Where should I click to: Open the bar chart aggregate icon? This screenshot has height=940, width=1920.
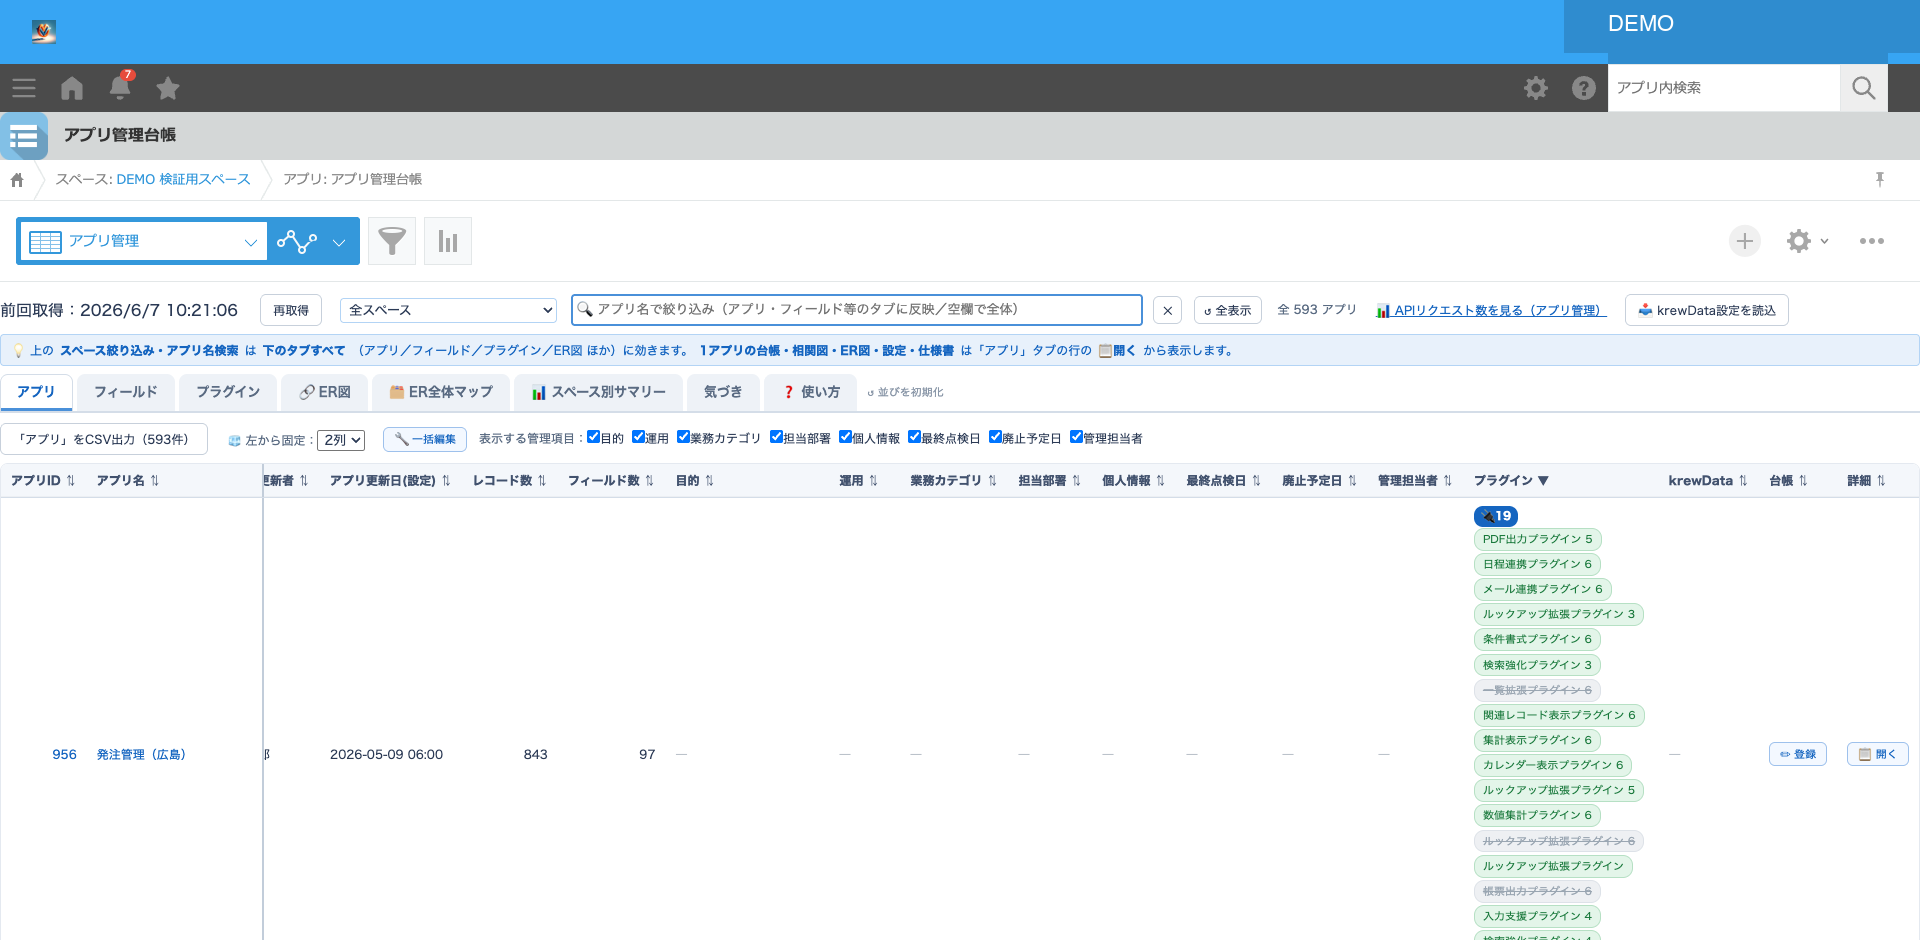point(448,241)
